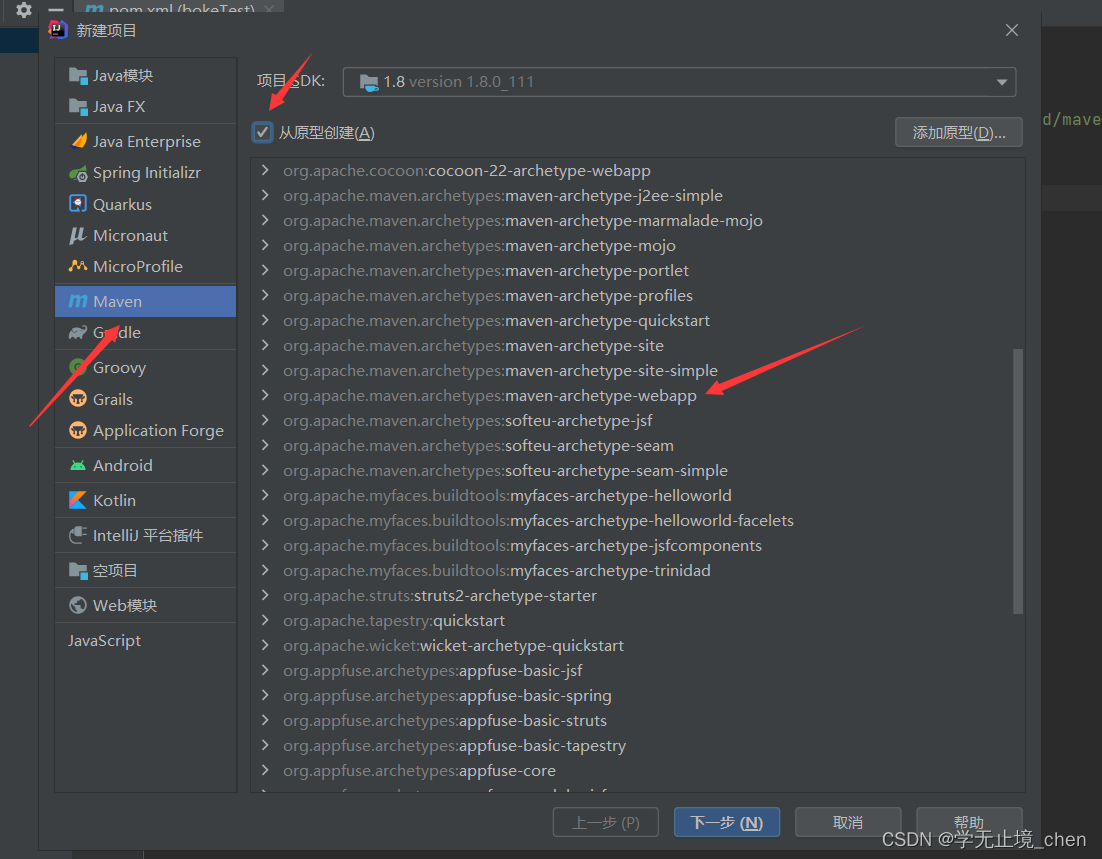Expand the struts2-archetype-starter node
The width and height of the screenshot is (1102, 859).
coord(265,595)
